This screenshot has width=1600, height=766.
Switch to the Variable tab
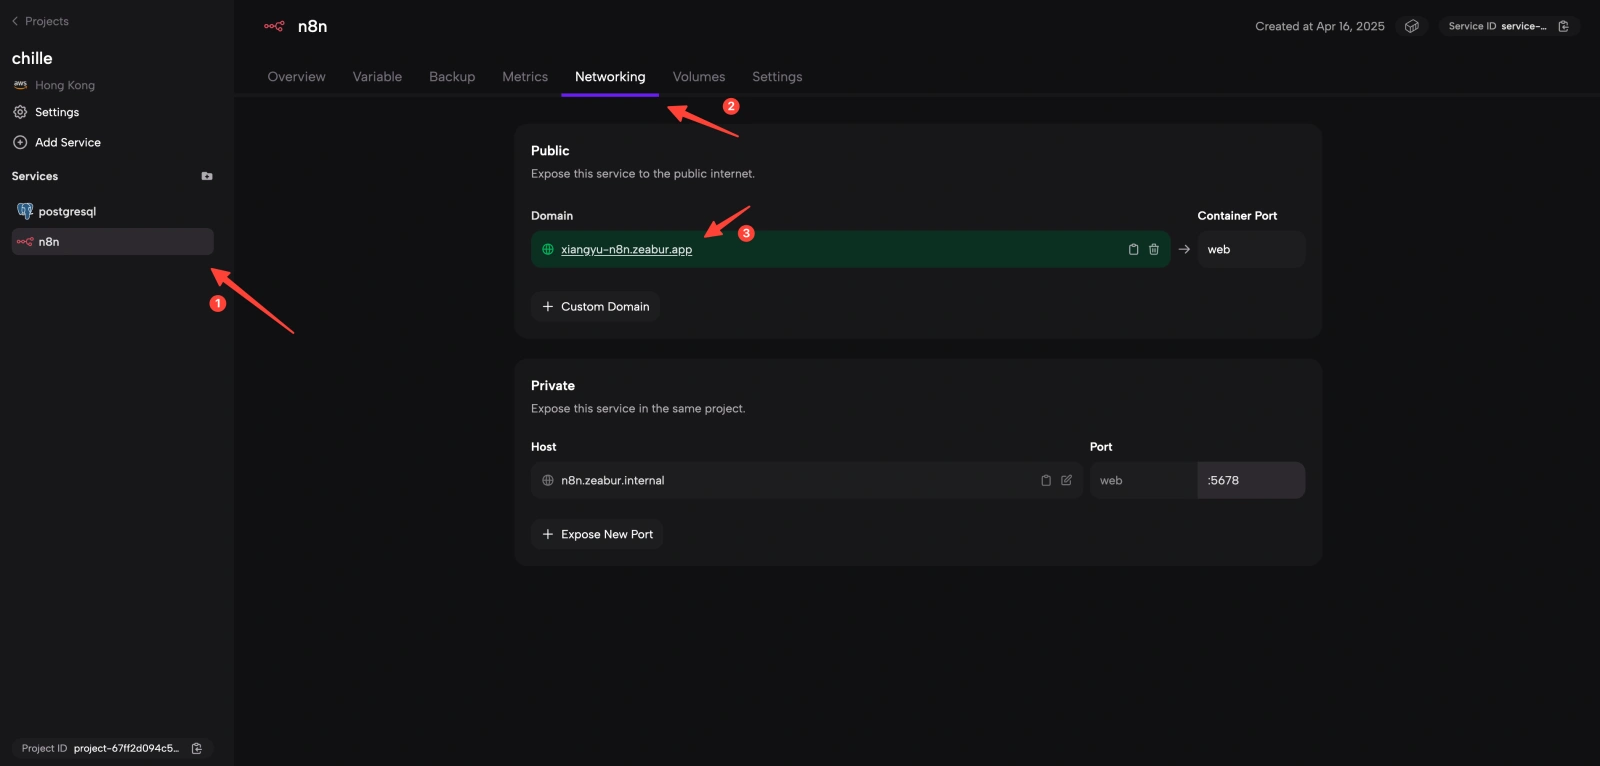377,77
